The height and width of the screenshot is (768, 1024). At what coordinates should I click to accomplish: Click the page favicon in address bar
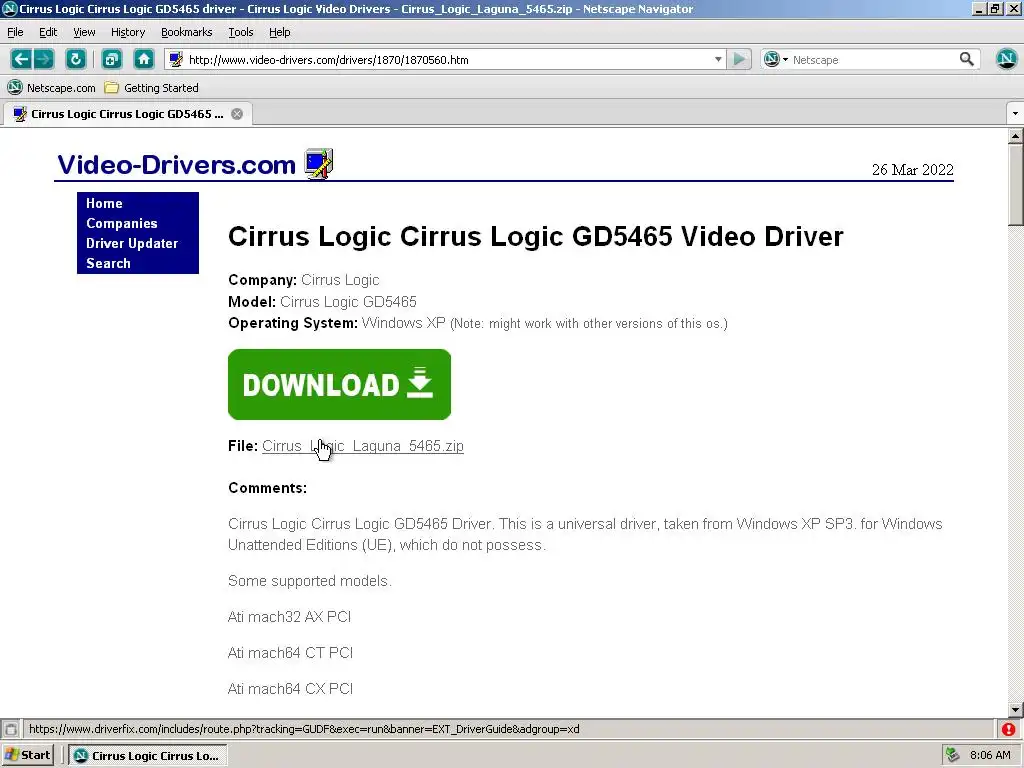pyautogui.click(x=176, y=59)
